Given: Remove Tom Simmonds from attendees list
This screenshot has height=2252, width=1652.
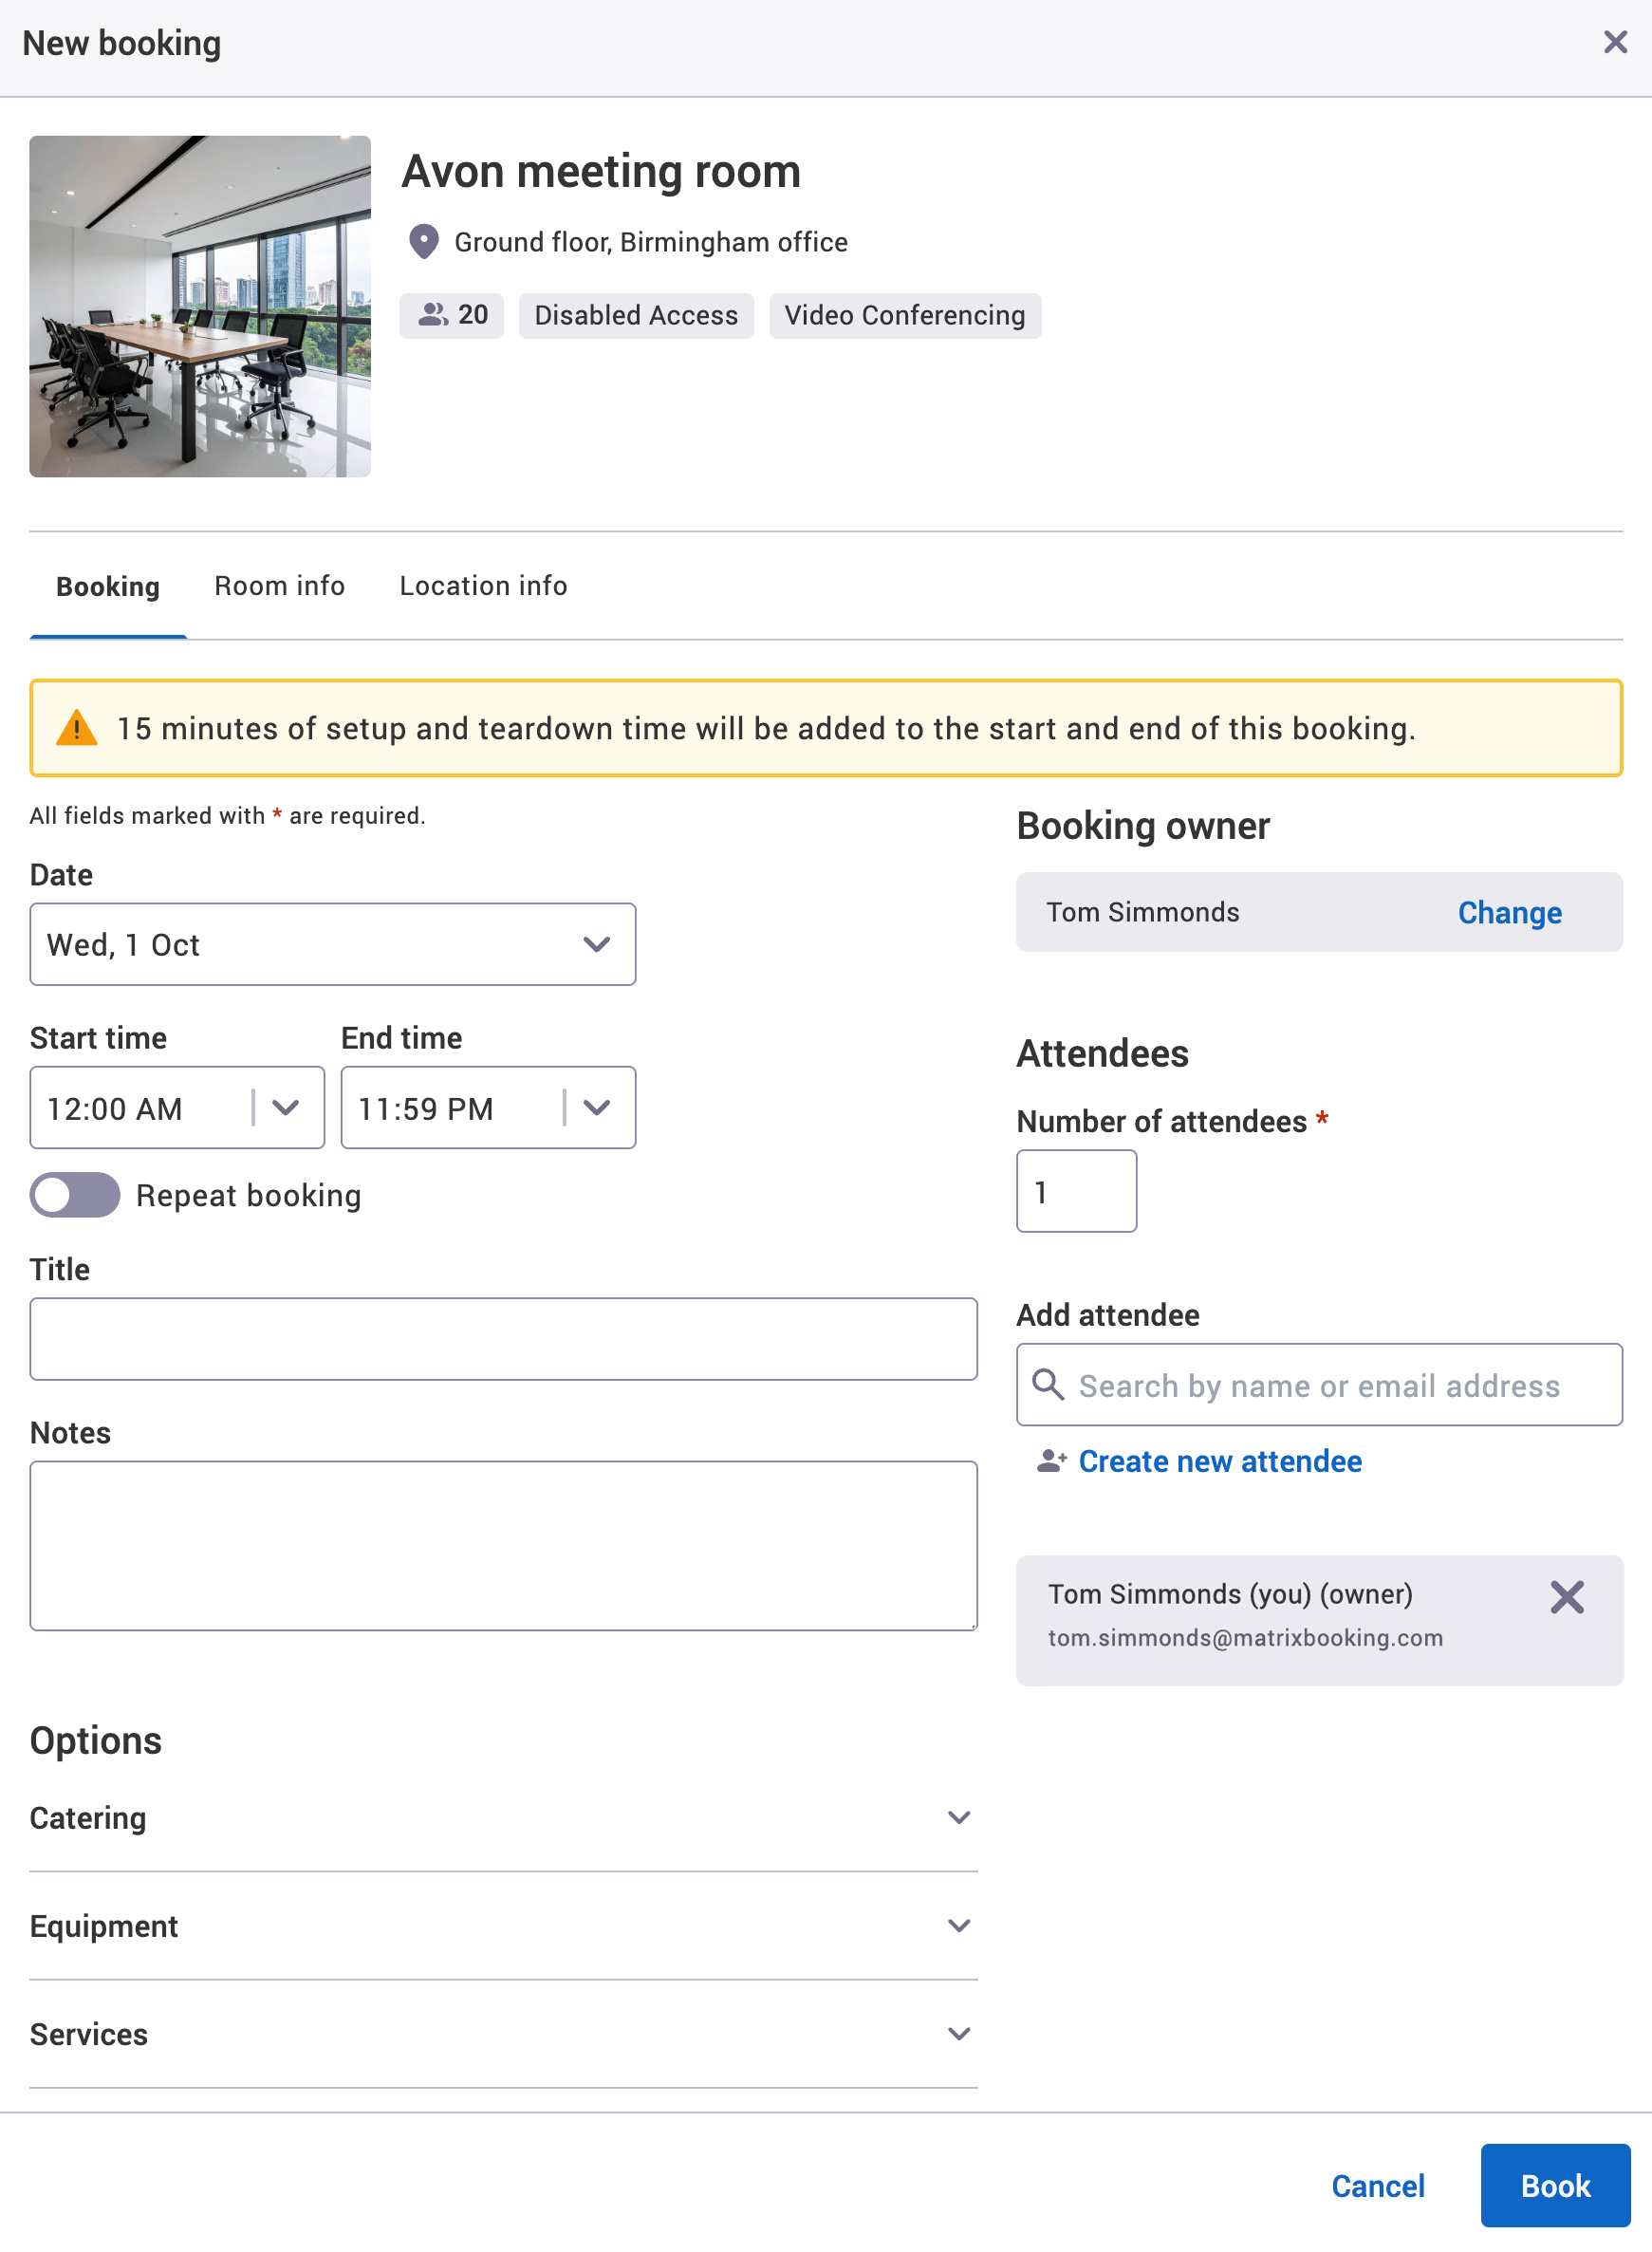Looking at the screenshot, I should point(1566,1597).
